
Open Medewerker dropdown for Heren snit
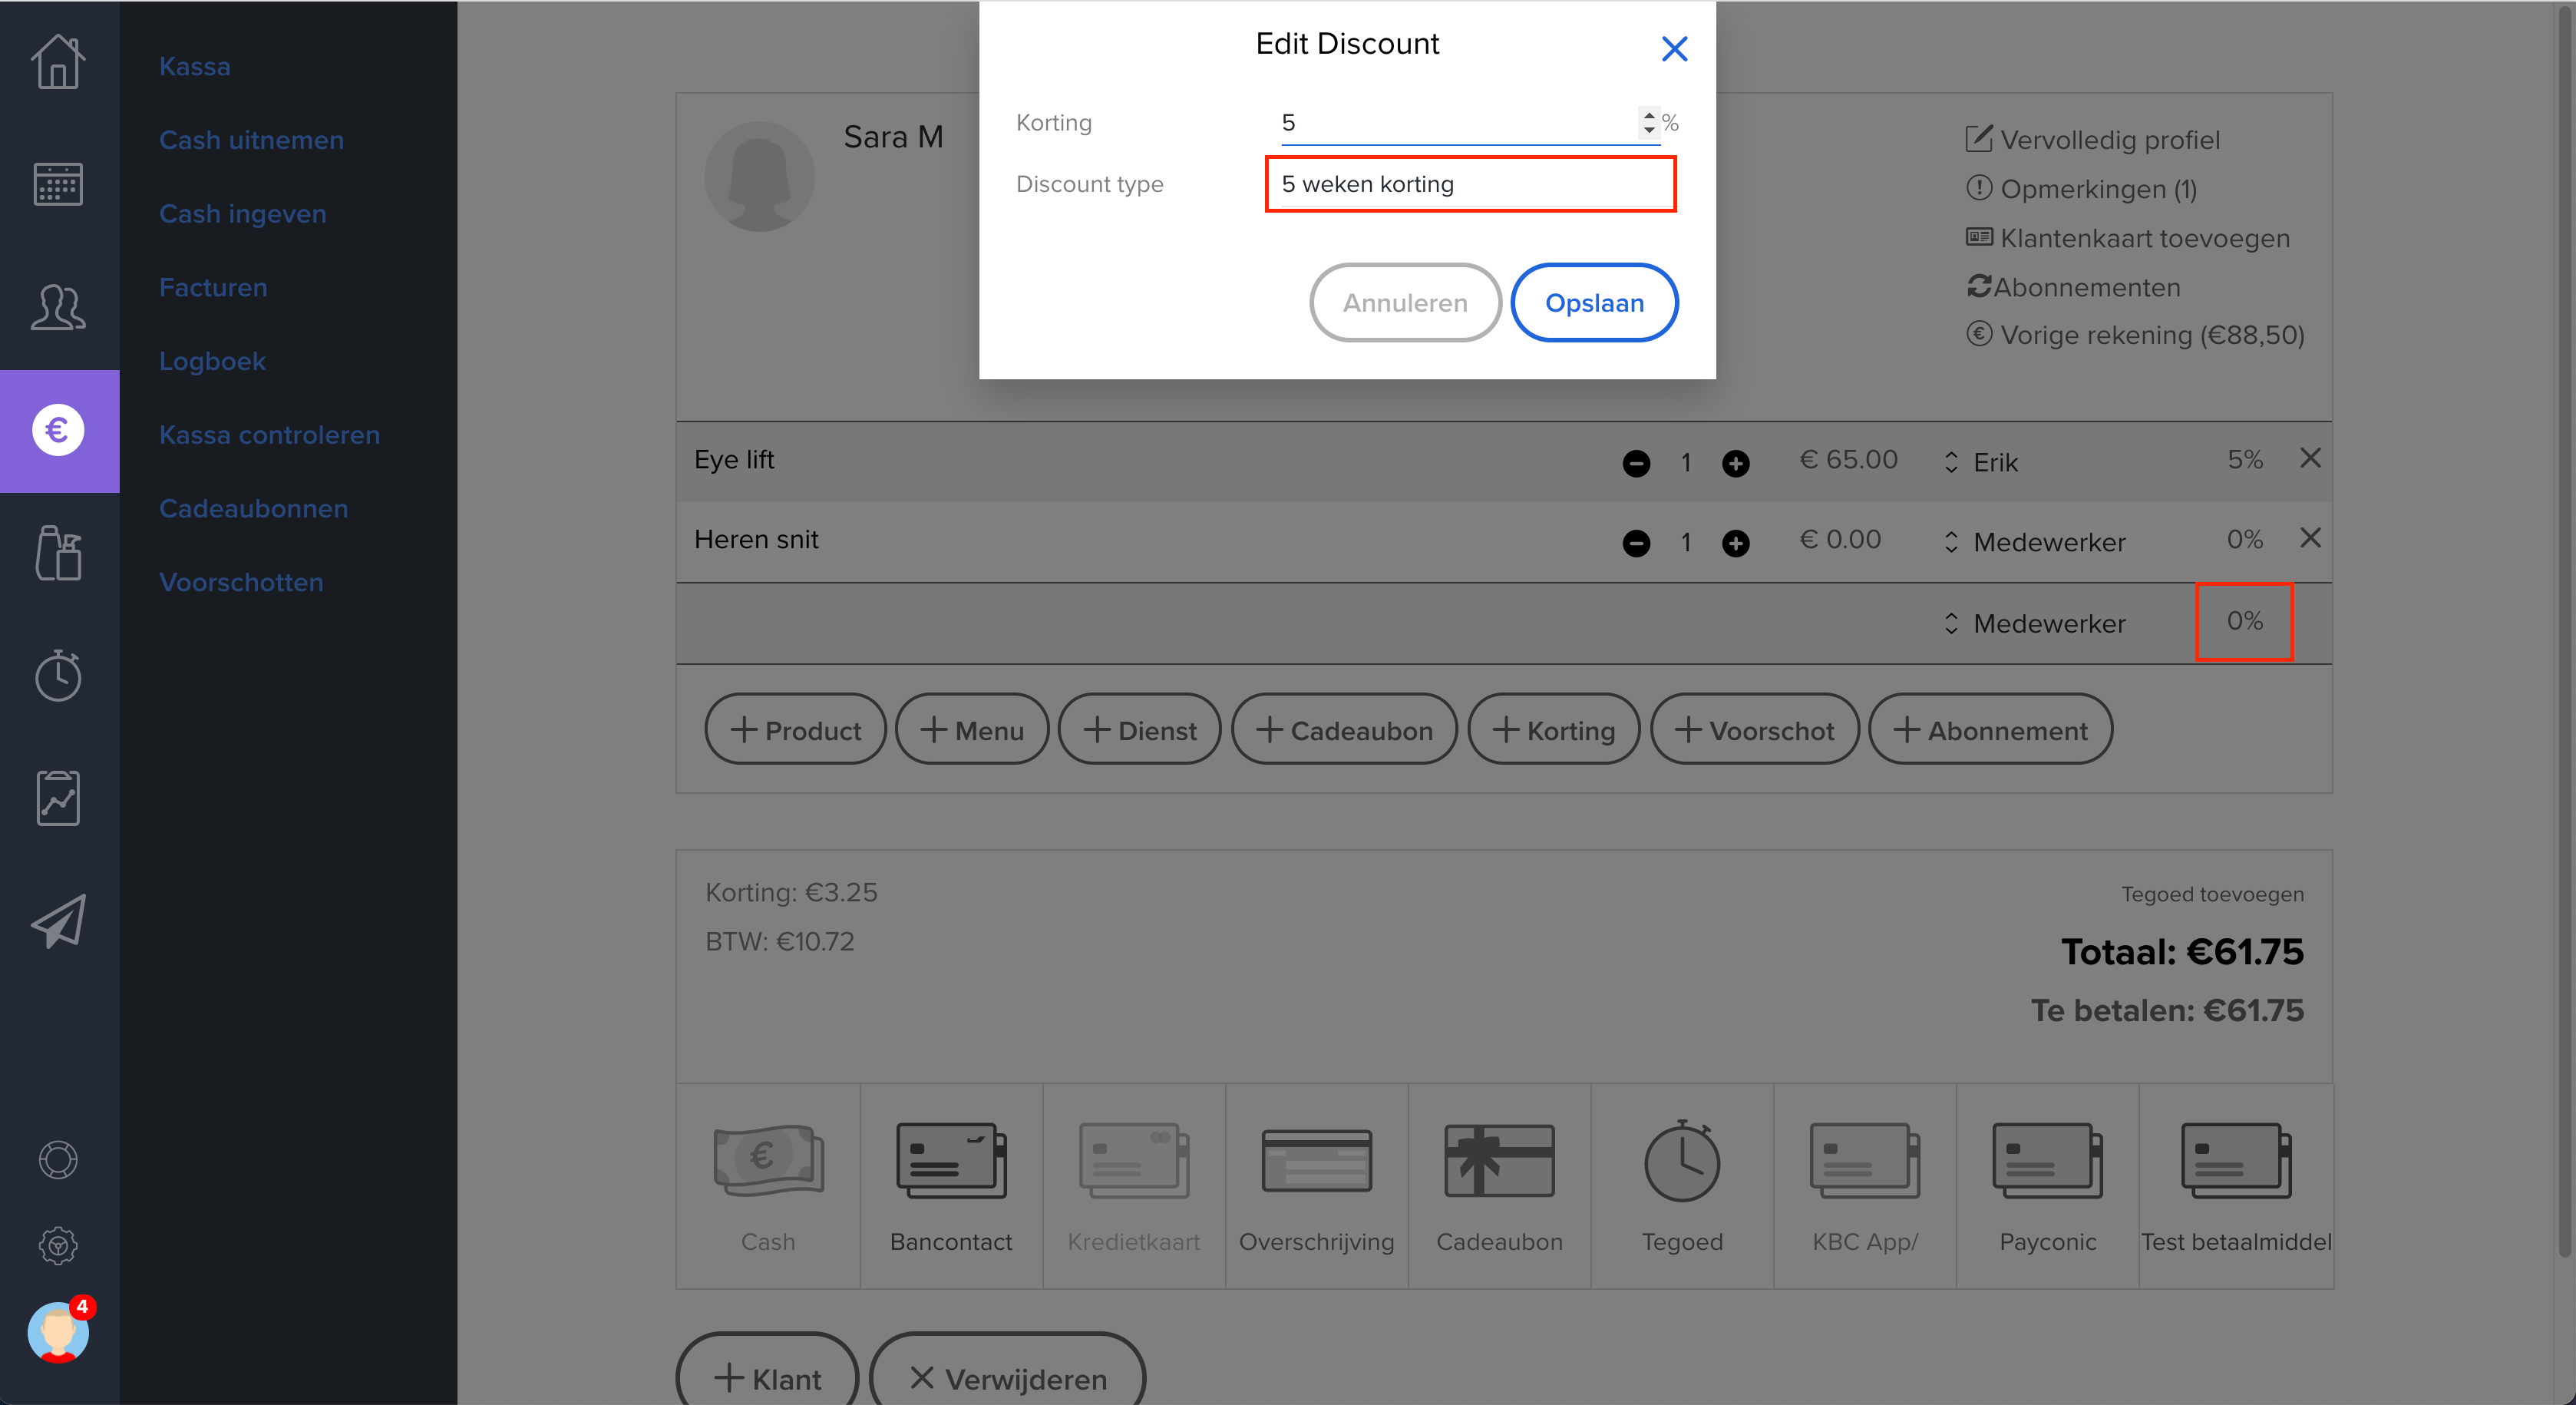click(2034, 542)
